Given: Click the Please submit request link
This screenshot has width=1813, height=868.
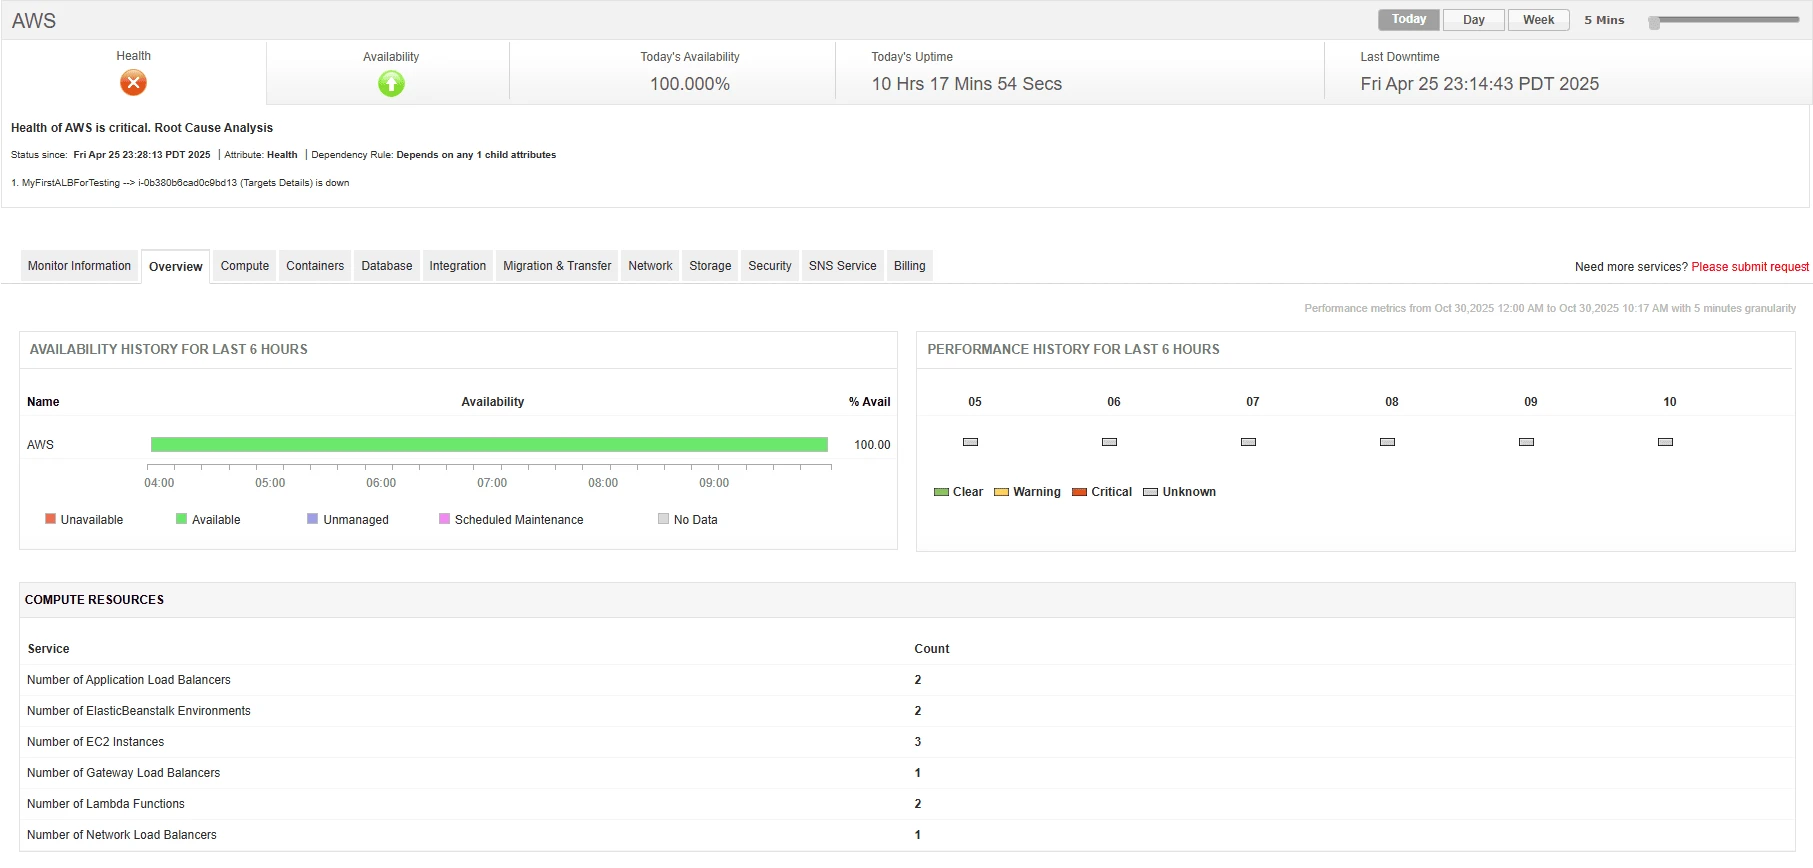Looking at the screenshot, I should tap(1750, 267).
